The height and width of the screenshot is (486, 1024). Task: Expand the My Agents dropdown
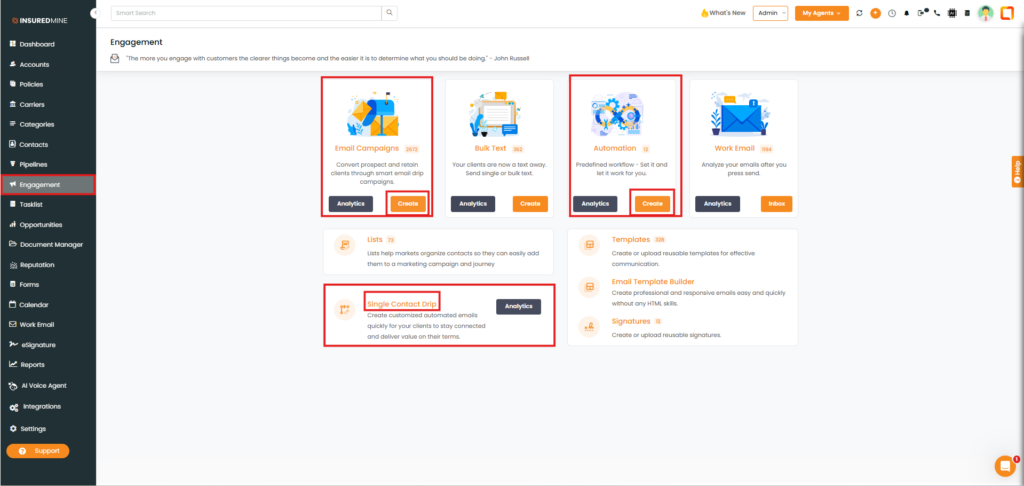(821, 13)
